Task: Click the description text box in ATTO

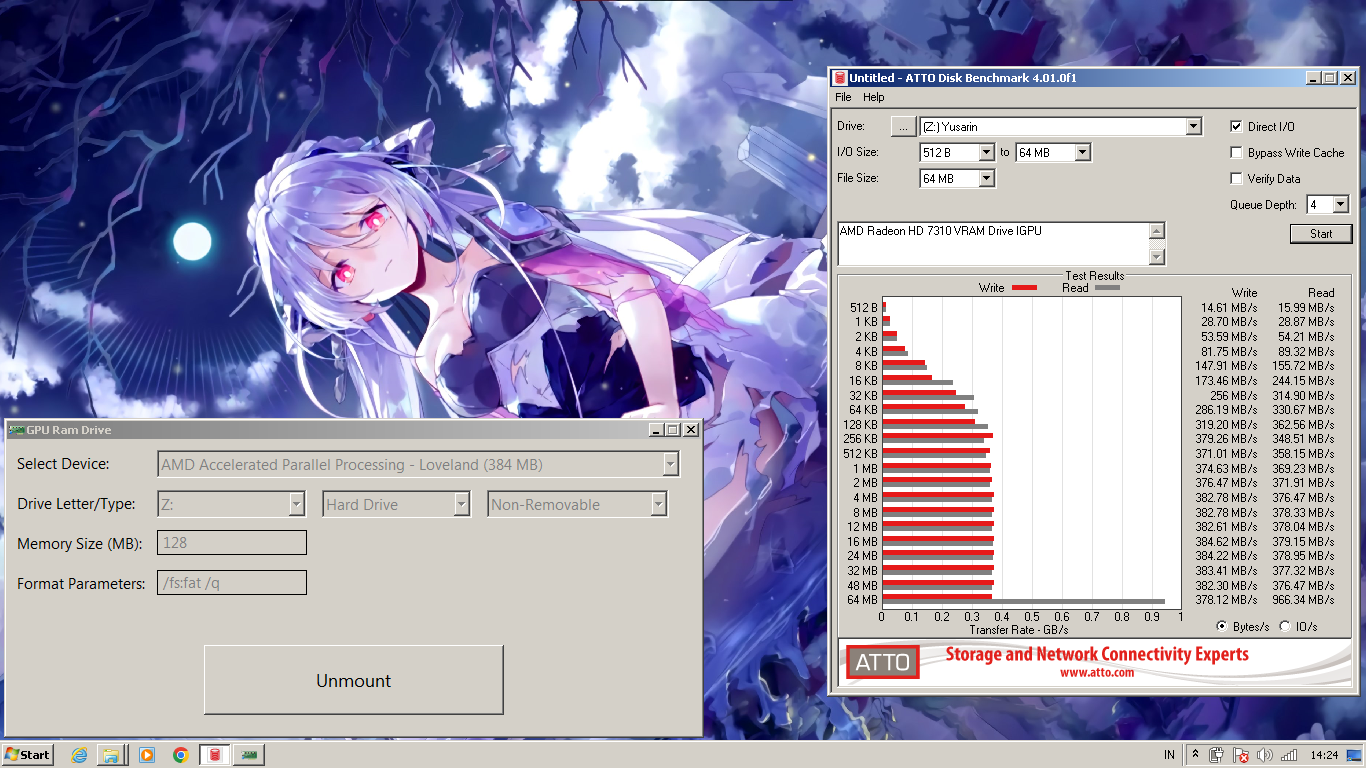Action: coord(993,244)
